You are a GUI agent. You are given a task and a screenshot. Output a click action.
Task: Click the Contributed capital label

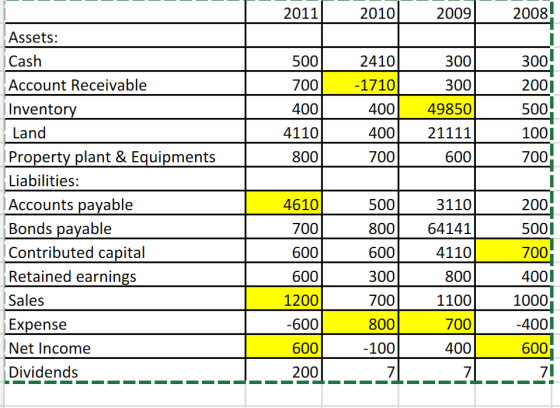point(125,251)
